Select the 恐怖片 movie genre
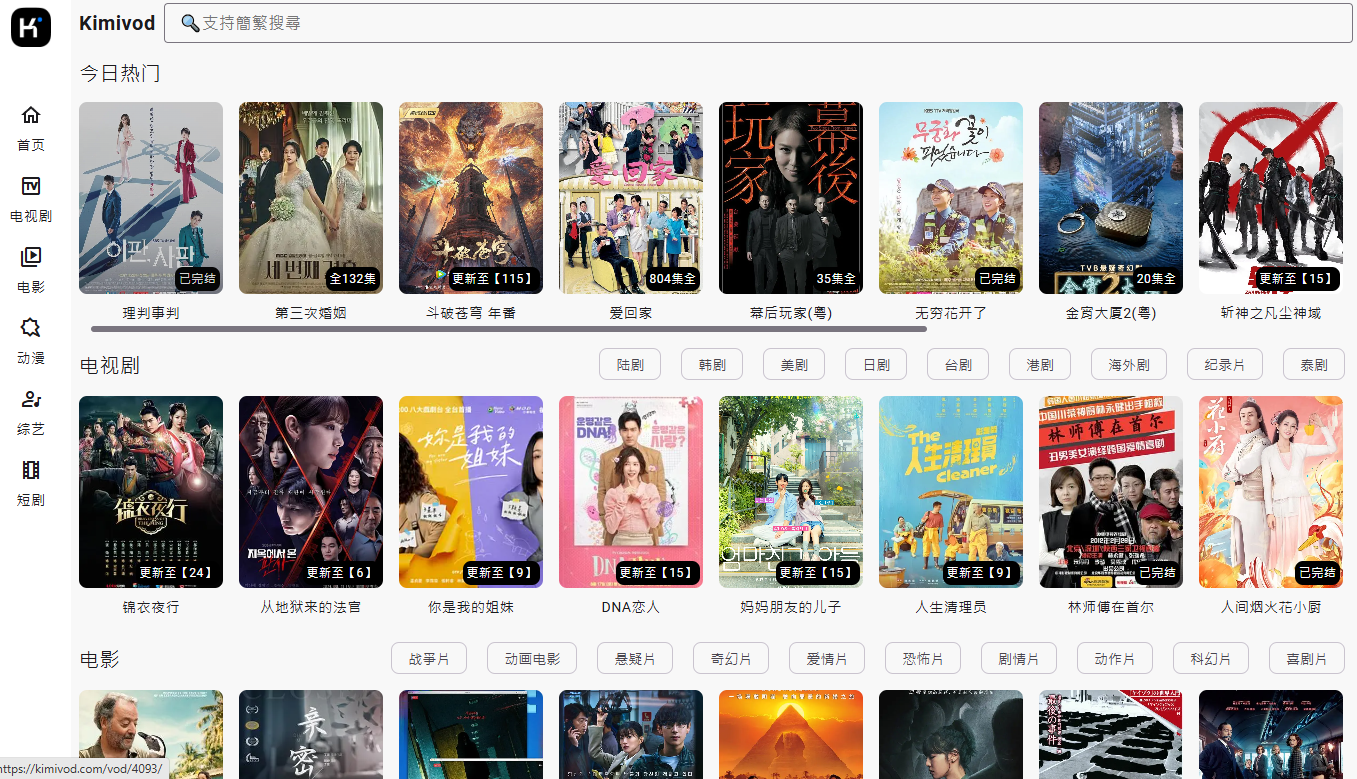1357x779 pixels. [x=923, y=659]
